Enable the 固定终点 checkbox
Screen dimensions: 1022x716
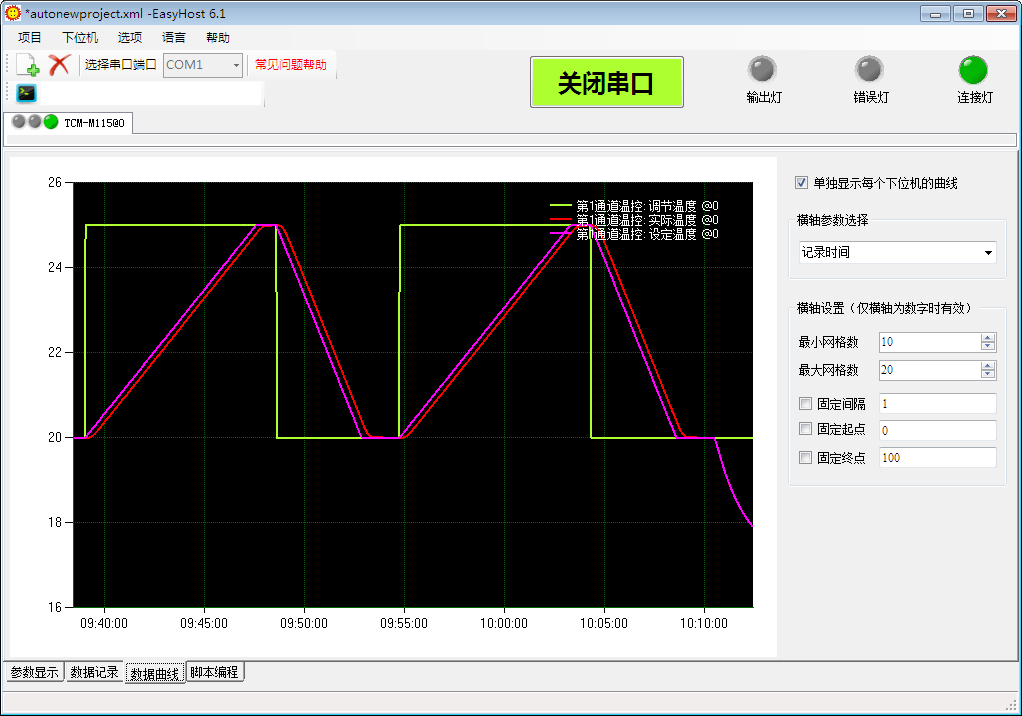(x=806, y=457)
